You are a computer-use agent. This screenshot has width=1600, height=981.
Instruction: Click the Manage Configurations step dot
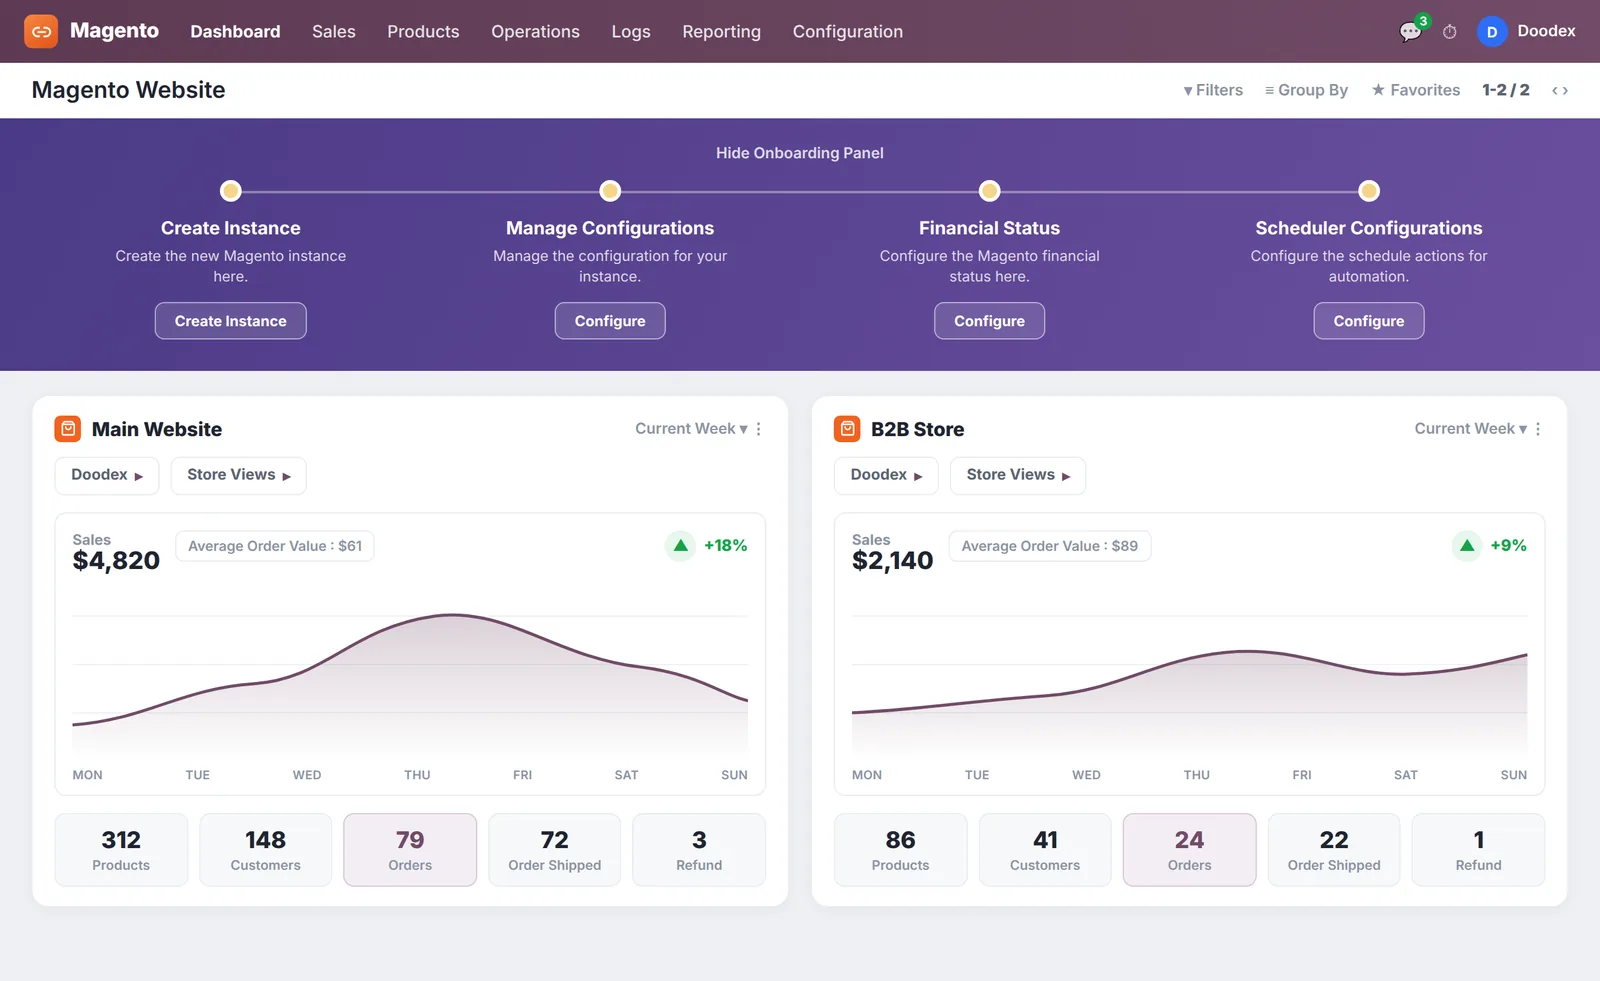(x=610, y=191)
